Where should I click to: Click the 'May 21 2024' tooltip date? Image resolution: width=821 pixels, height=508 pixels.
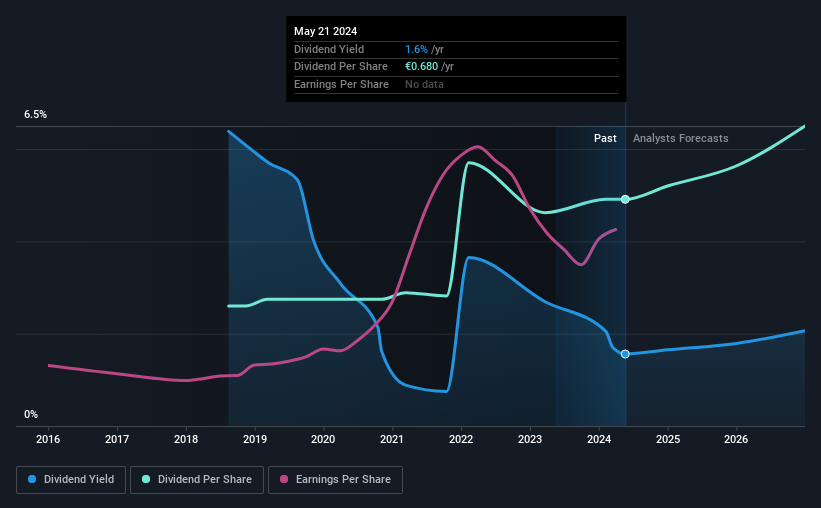click(325, 31)
